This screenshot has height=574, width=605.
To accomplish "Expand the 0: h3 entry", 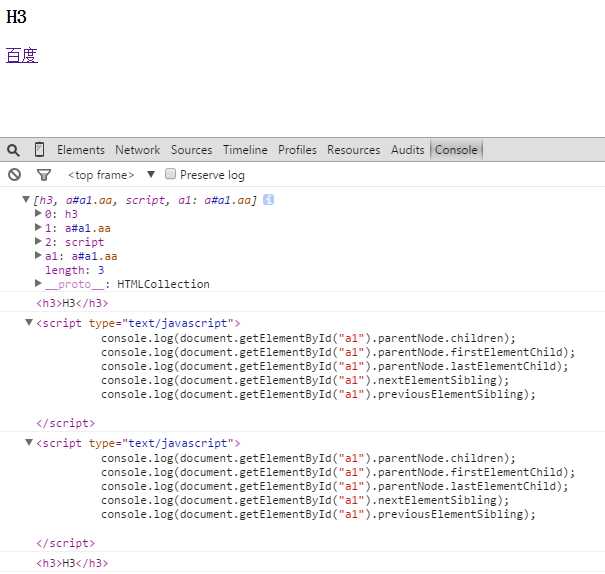I will point(38,213).
